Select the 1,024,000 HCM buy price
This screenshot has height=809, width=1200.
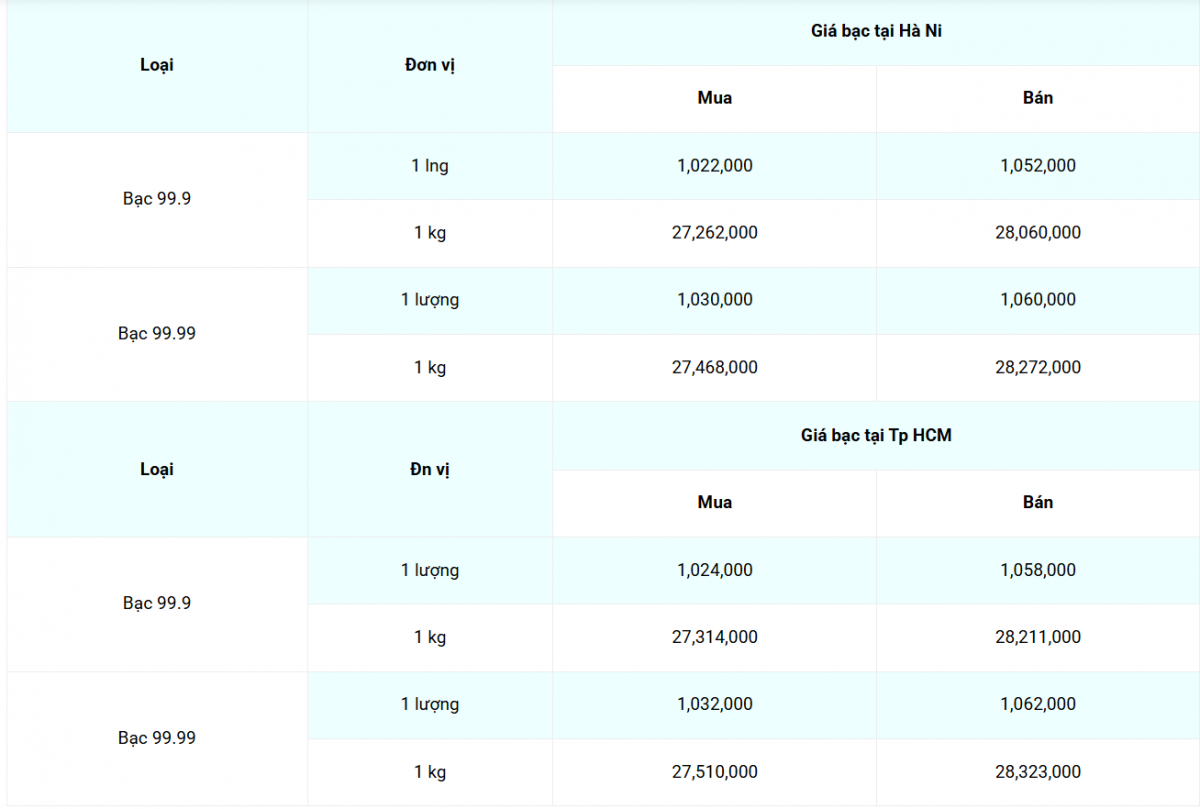[714, 570]
